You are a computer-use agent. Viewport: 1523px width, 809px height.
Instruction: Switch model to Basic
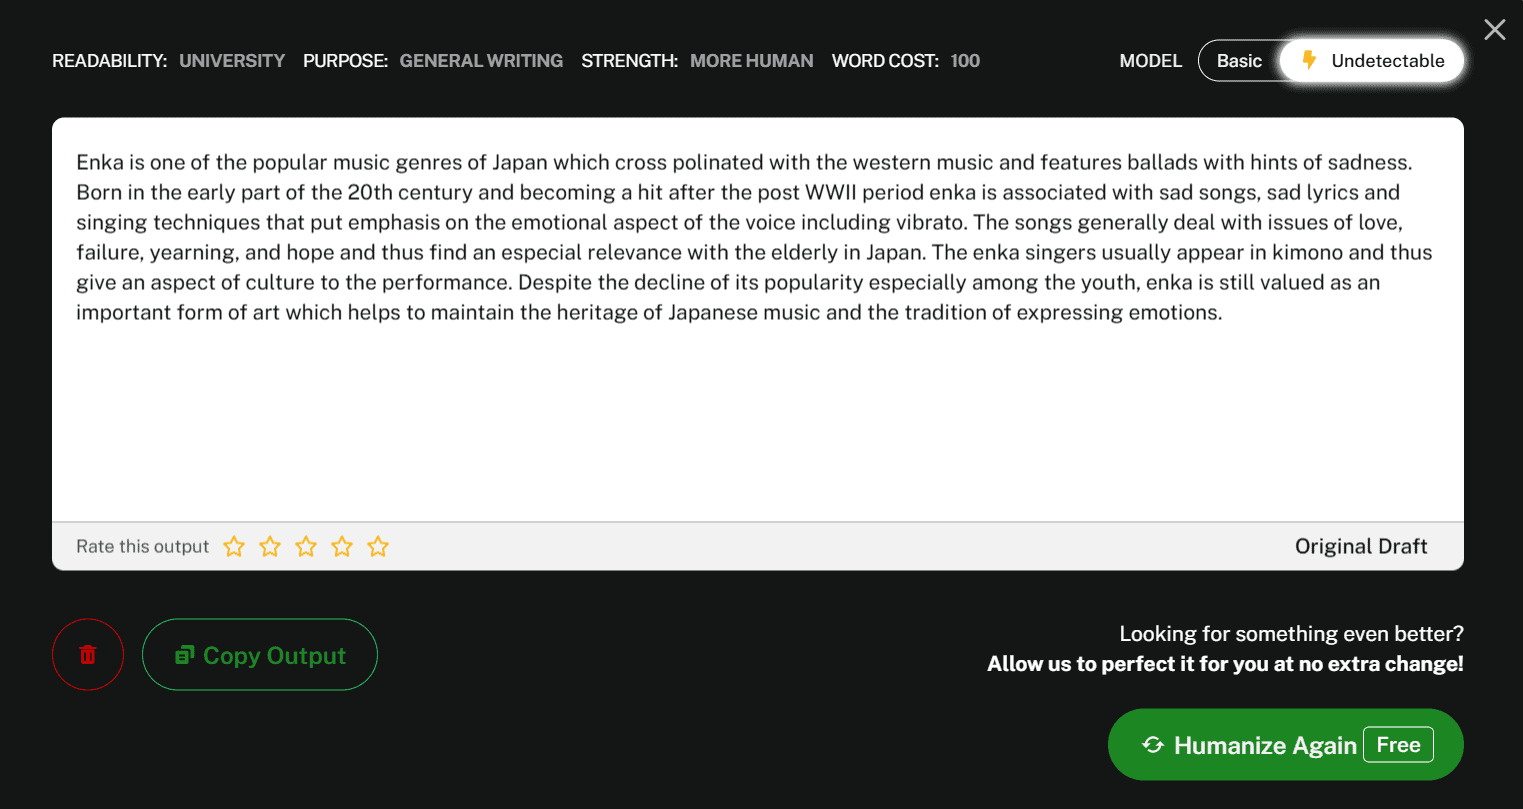(x=1239, y=61)
